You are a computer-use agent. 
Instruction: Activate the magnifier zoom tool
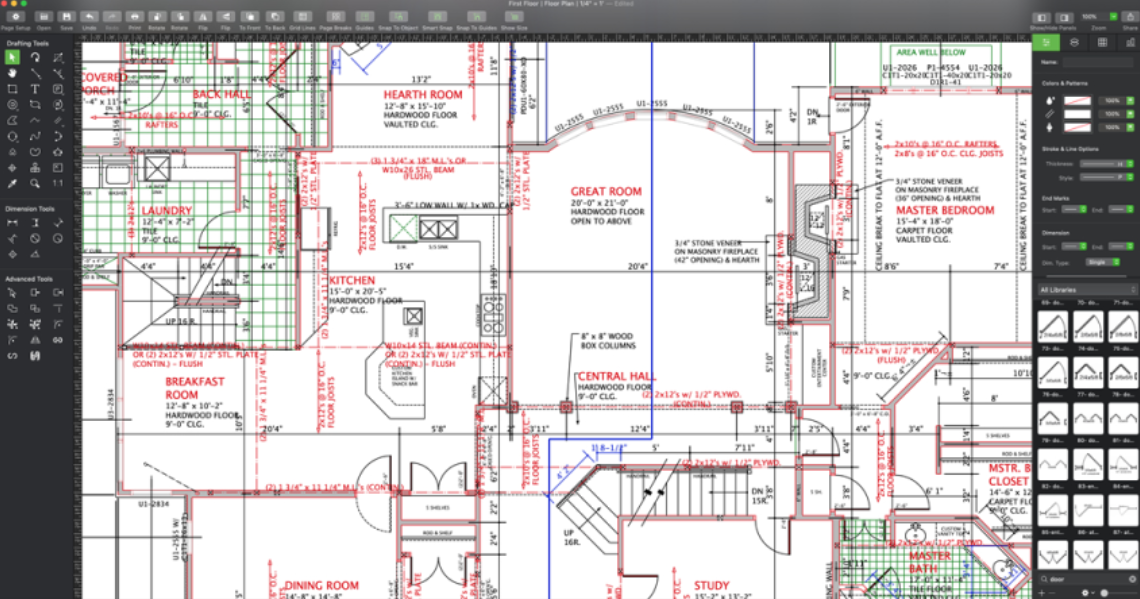35,183
